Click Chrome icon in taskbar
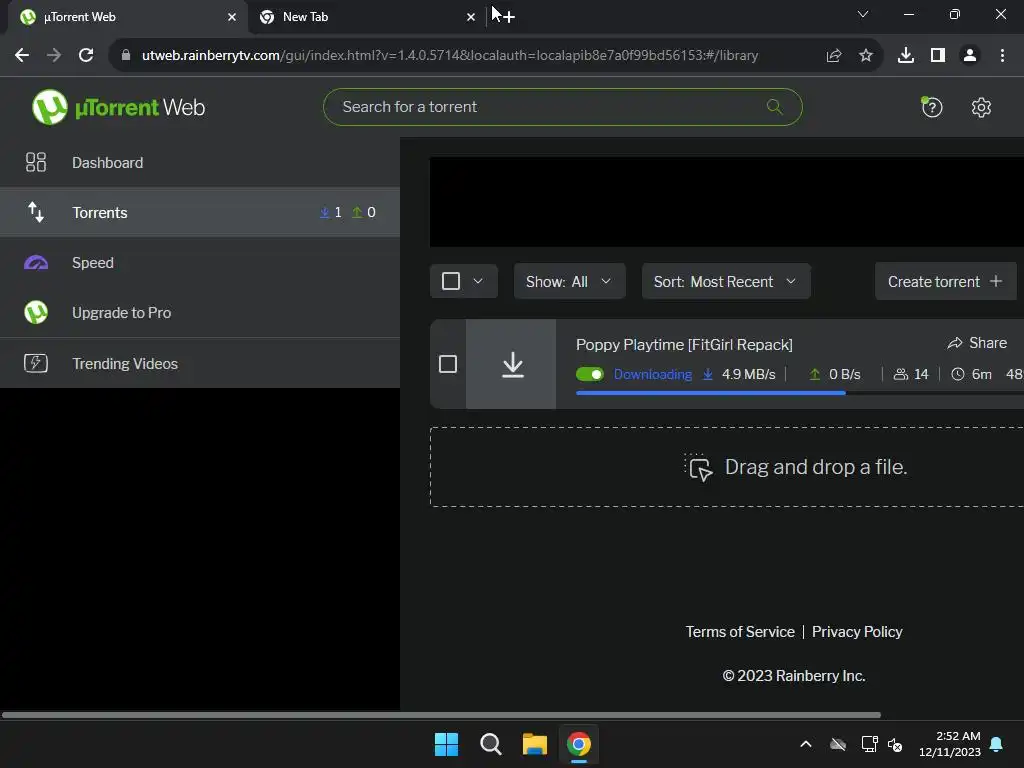Screen dimensions: 1024x768 (579, 744)
